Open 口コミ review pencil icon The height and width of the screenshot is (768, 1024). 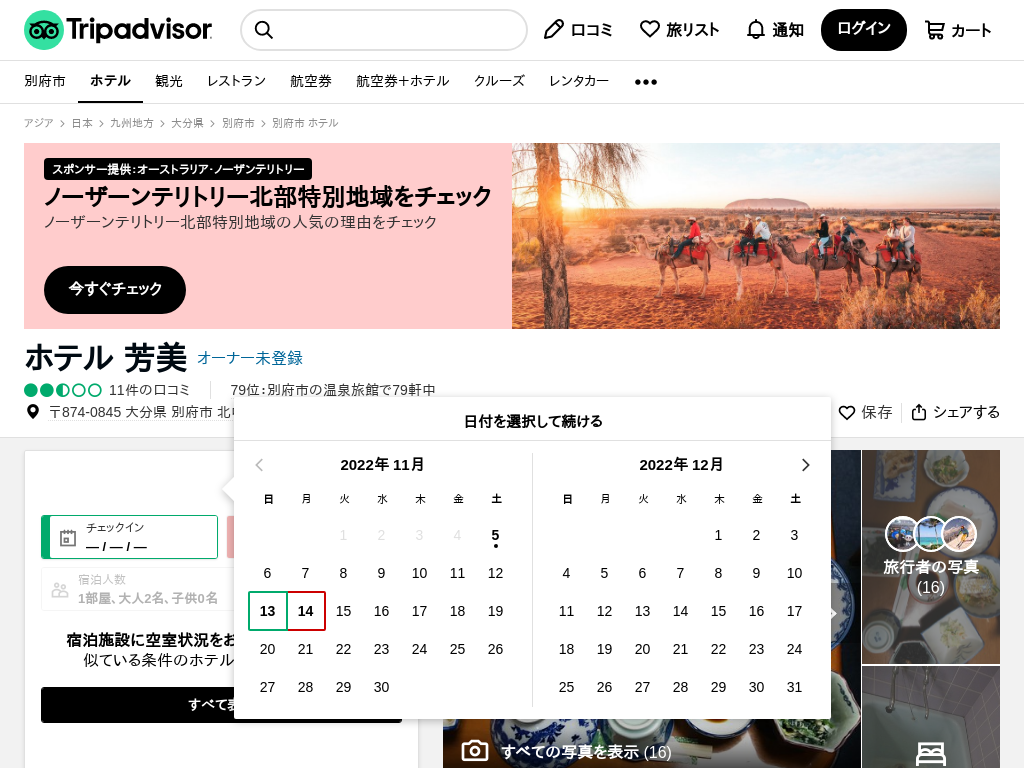[x=554, y=30]
